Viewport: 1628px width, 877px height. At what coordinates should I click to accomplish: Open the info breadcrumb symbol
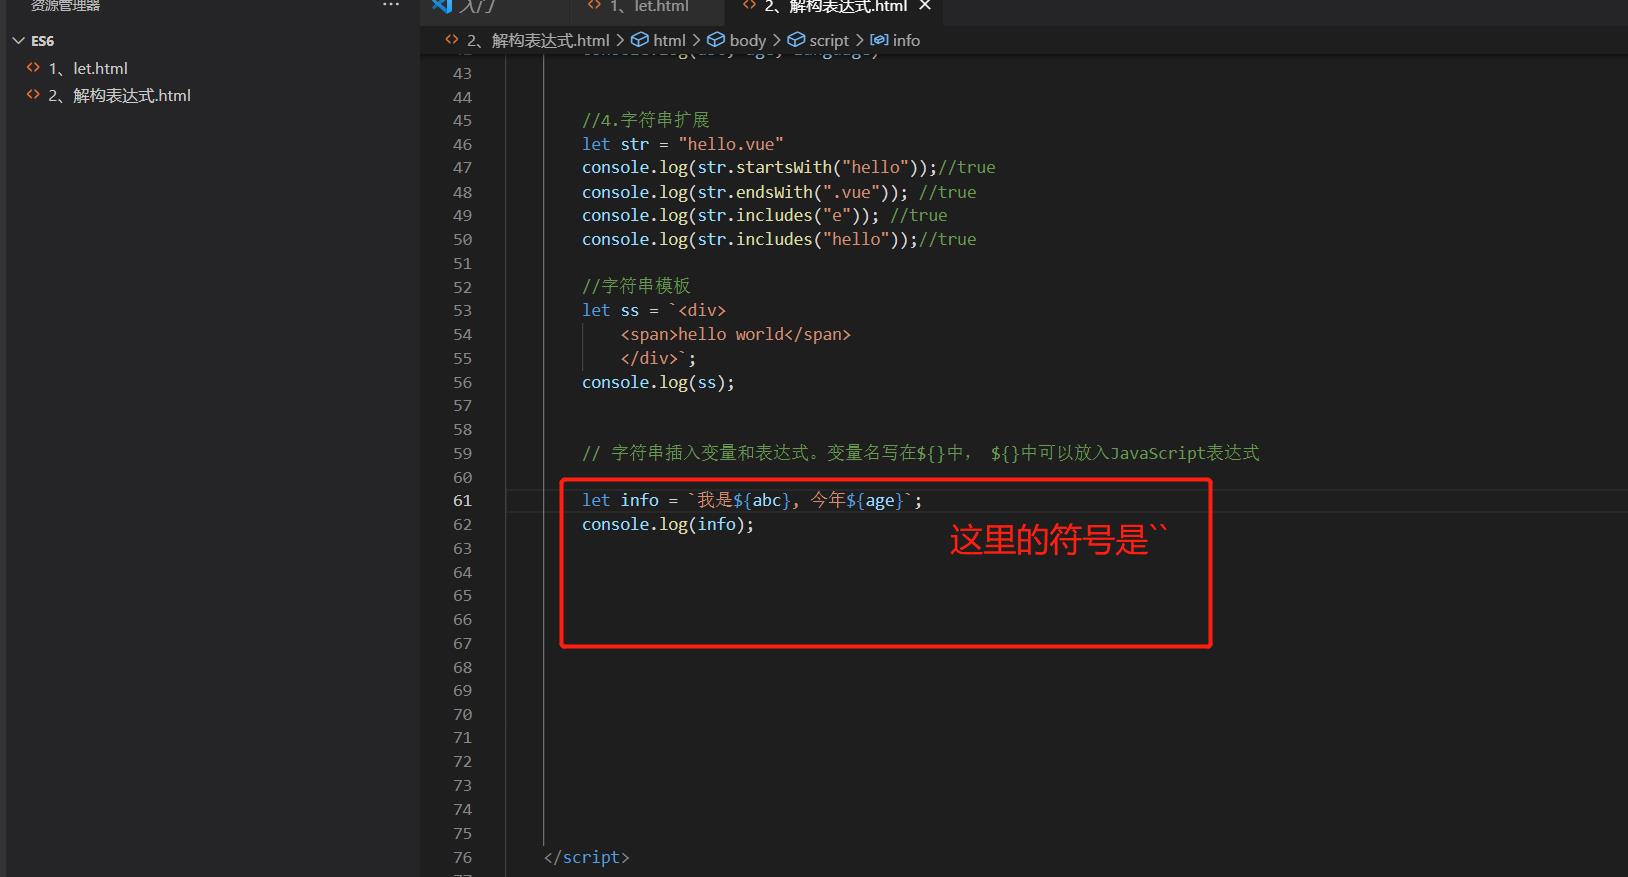tap(906, 40)
